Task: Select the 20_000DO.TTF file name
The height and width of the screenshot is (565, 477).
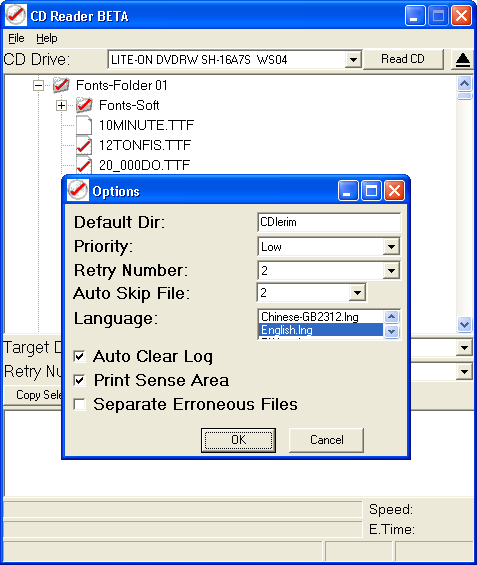Action: (144, 165)
